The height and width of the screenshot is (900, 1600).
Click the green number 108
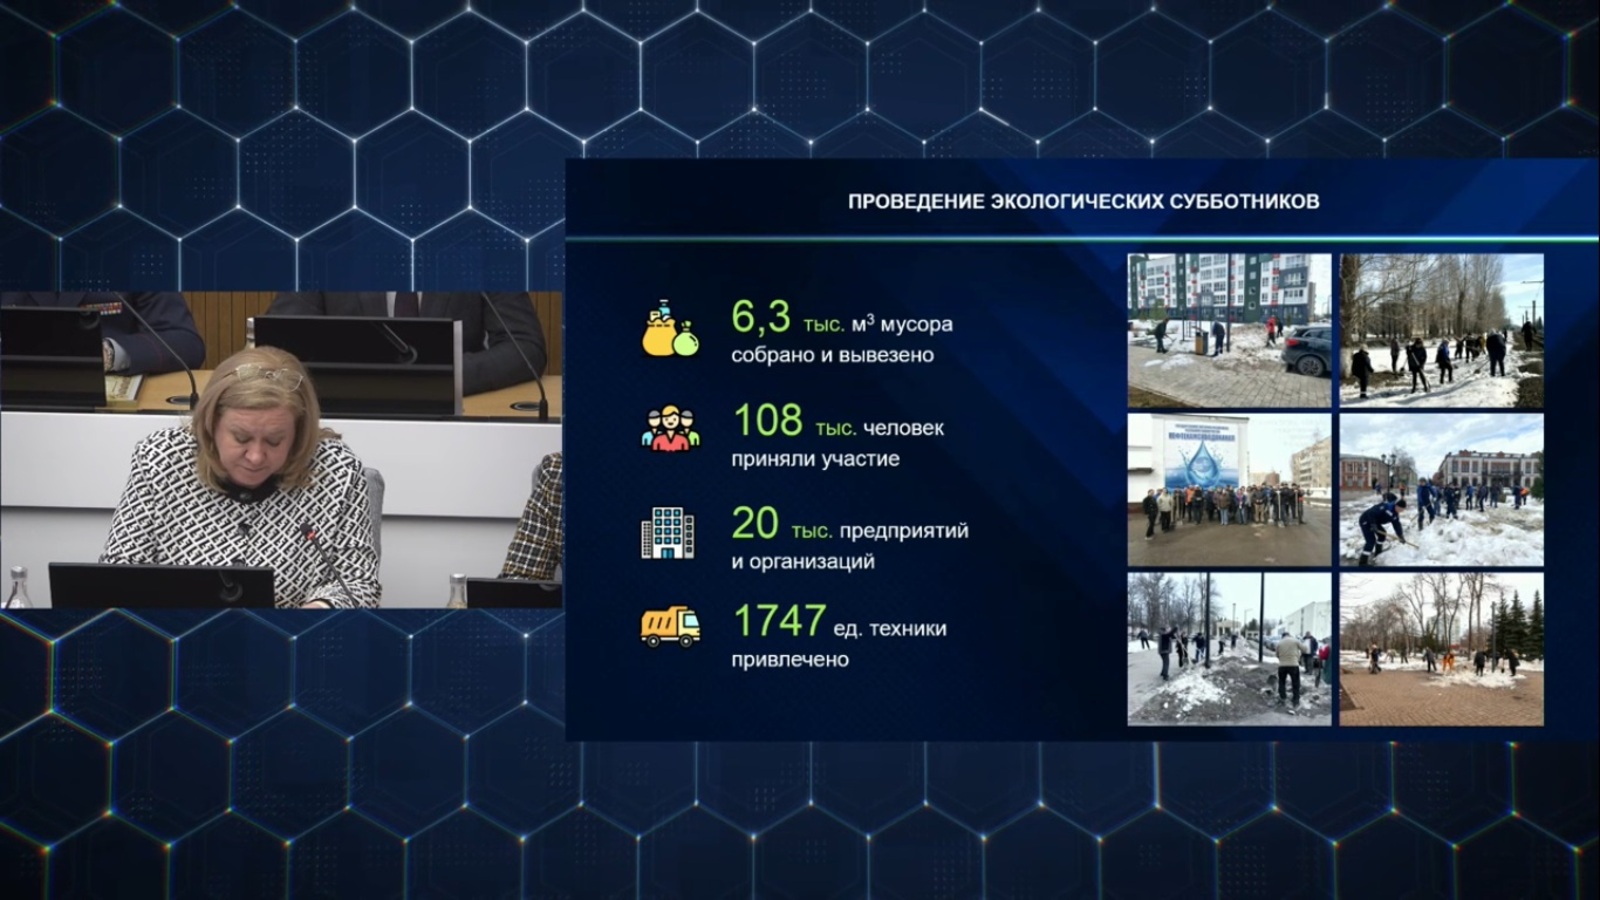tap(768, 421)
